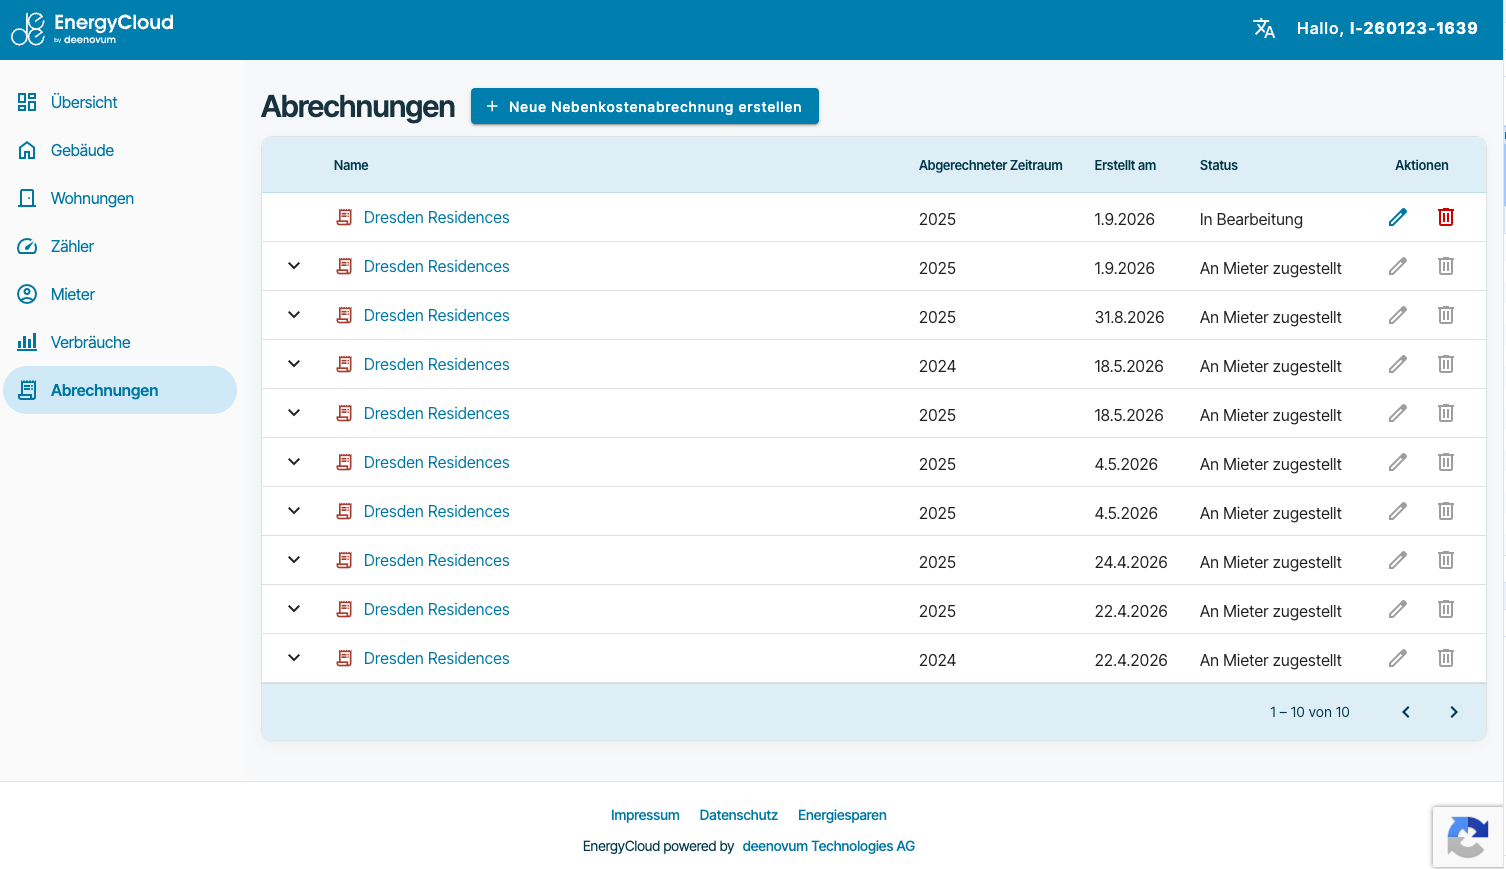
Task: Click the Status column header
Action: pyautogui.click(x=1219, y=165)
